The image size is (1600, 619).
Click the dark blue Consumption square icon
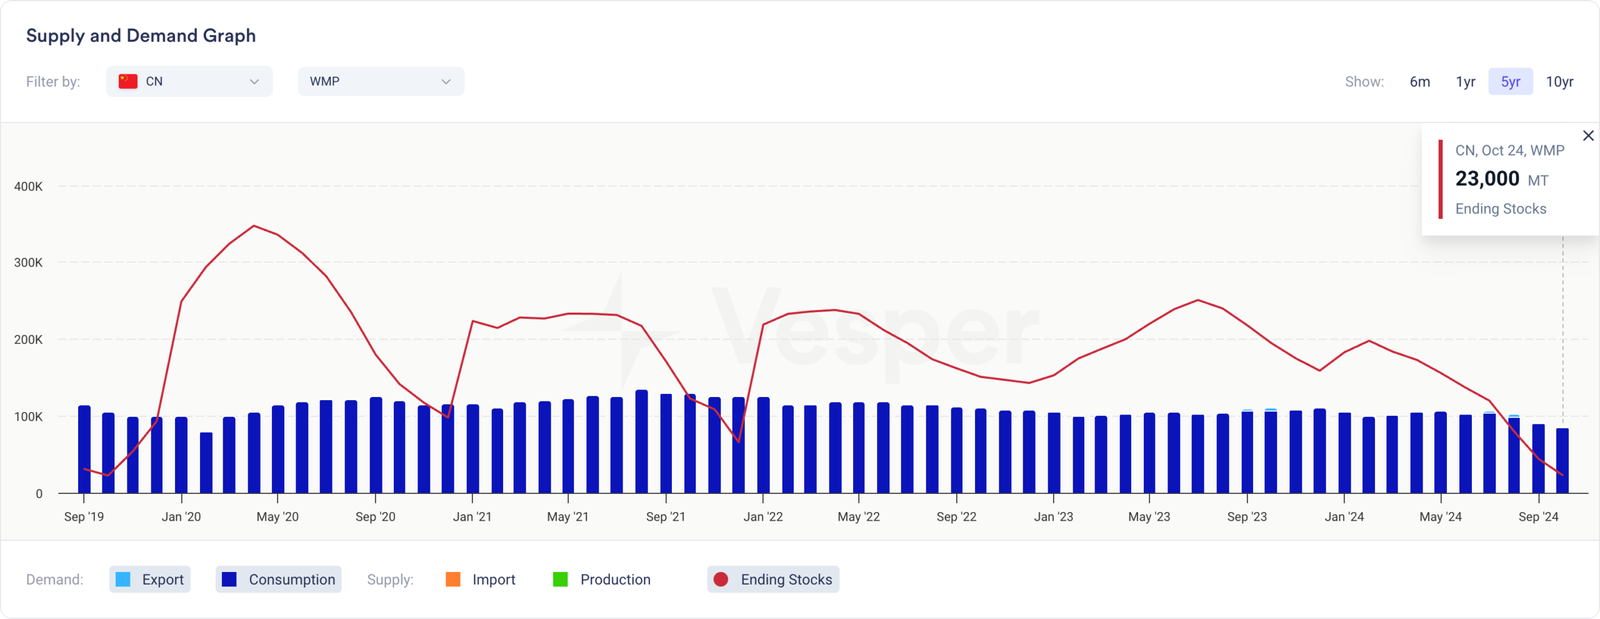click(x=229, y=580)
